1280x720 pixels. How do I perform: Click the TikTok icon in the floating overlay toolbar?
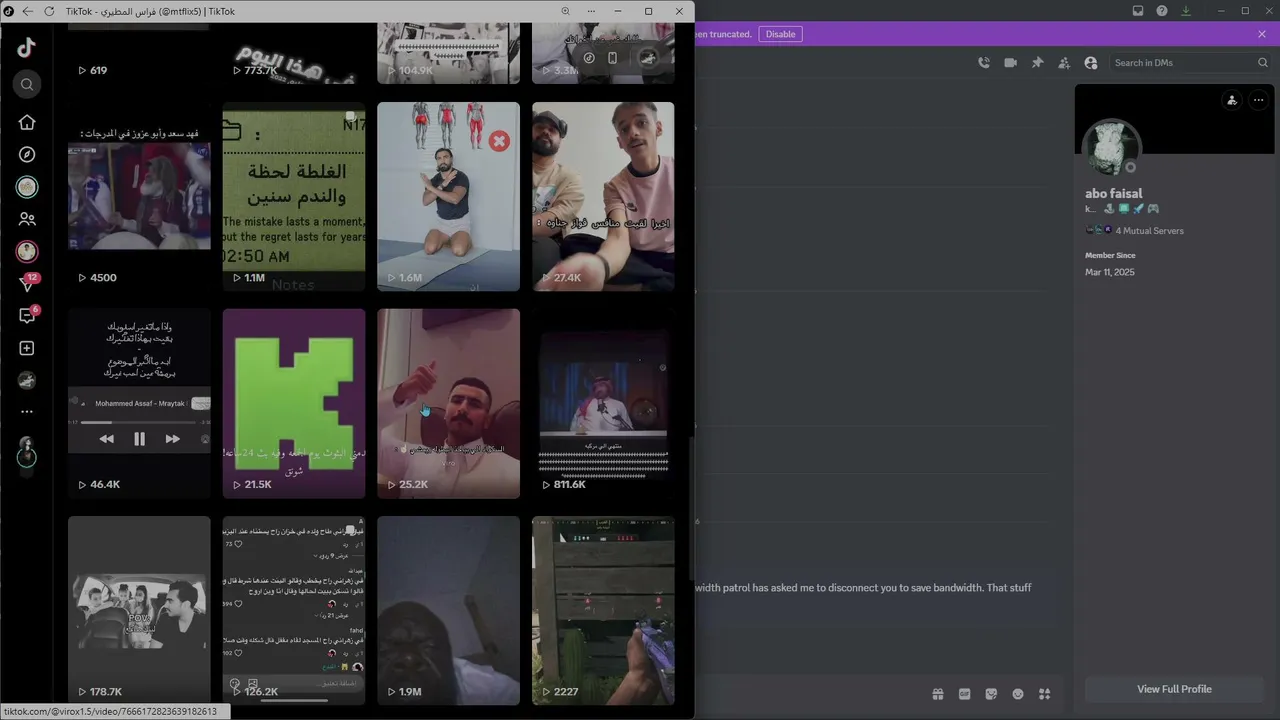point(589,58)
